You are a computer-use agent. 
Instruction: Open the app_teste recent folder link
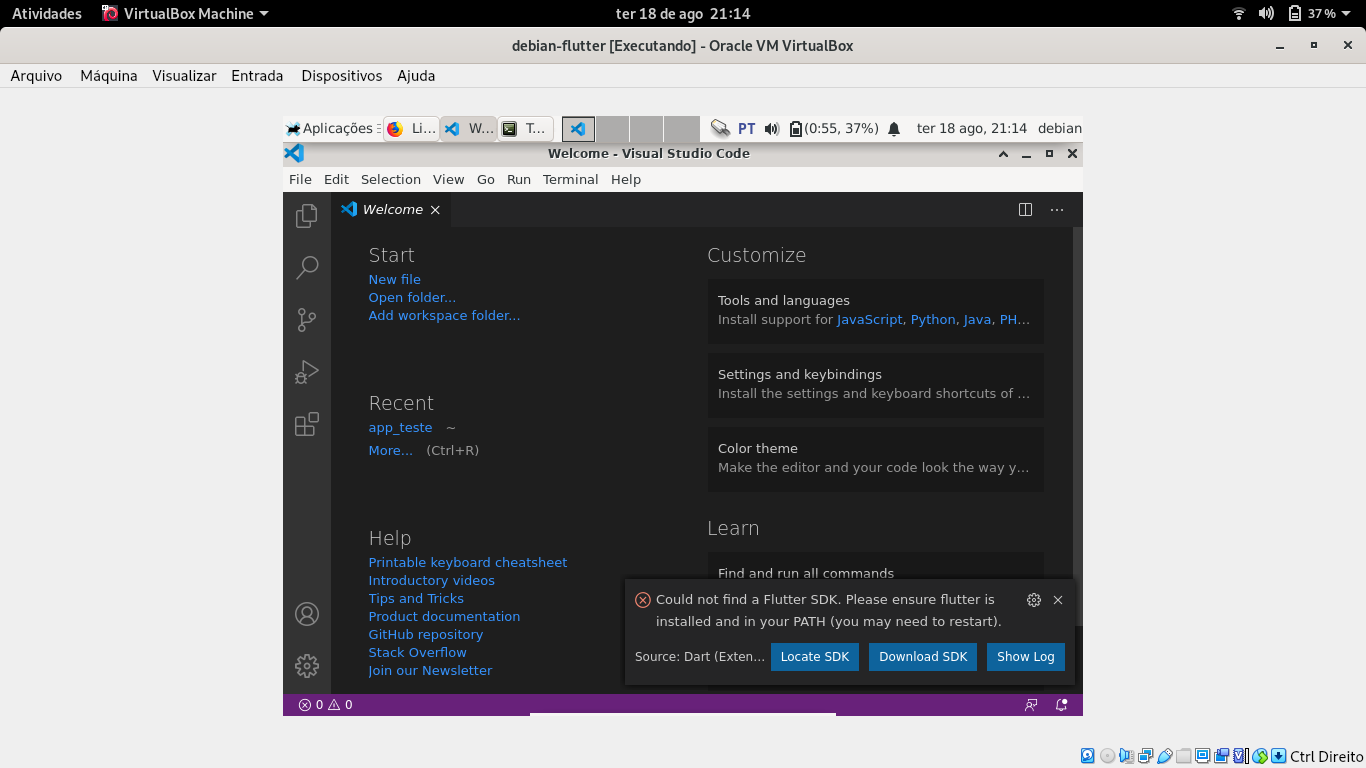coord(400,428)
